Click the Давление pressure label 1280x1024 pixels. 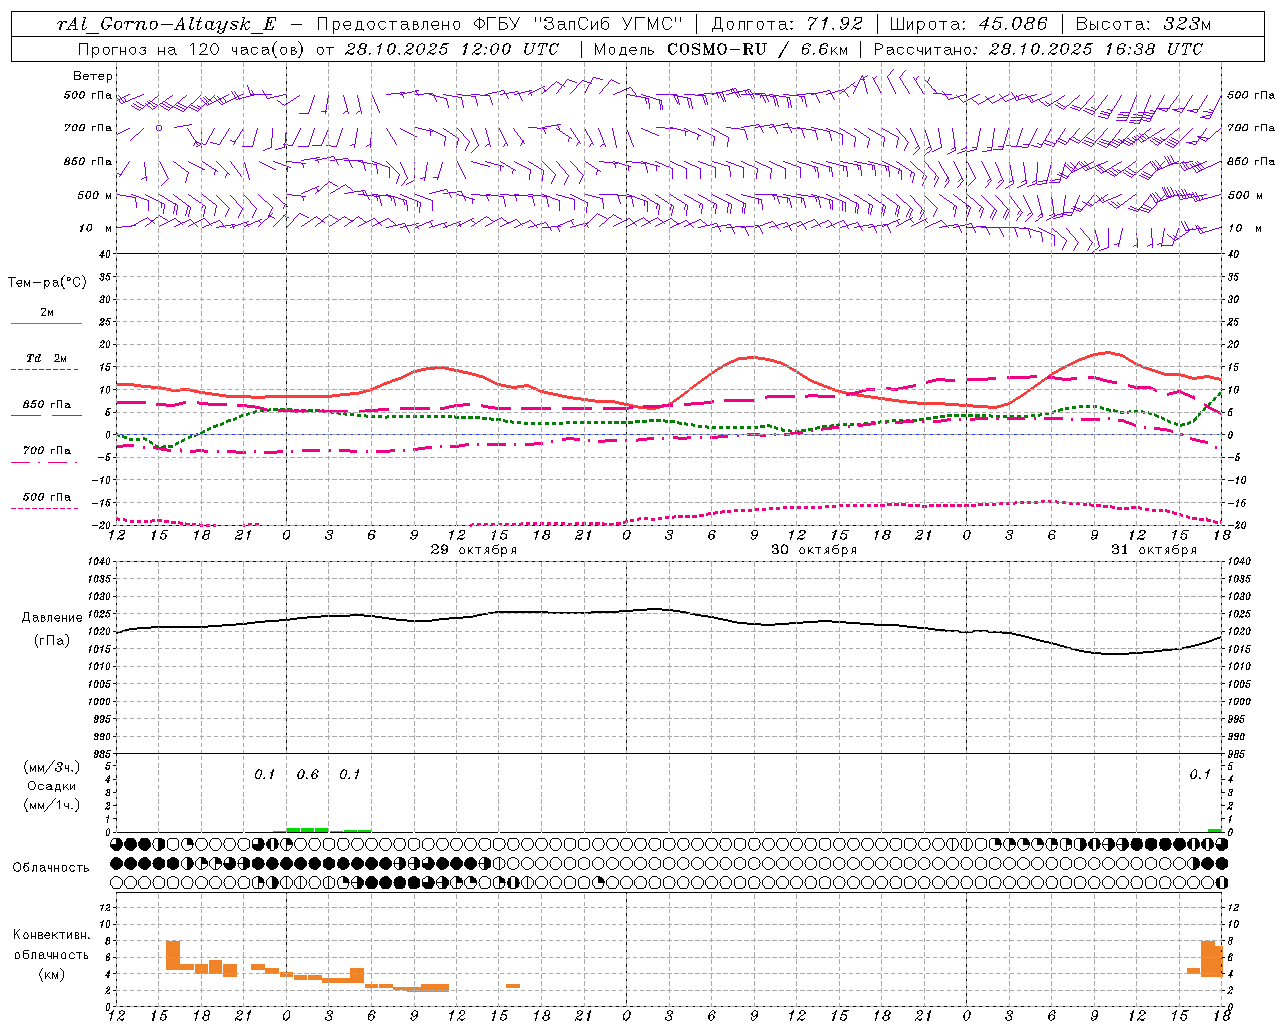[x=52, y=618]
